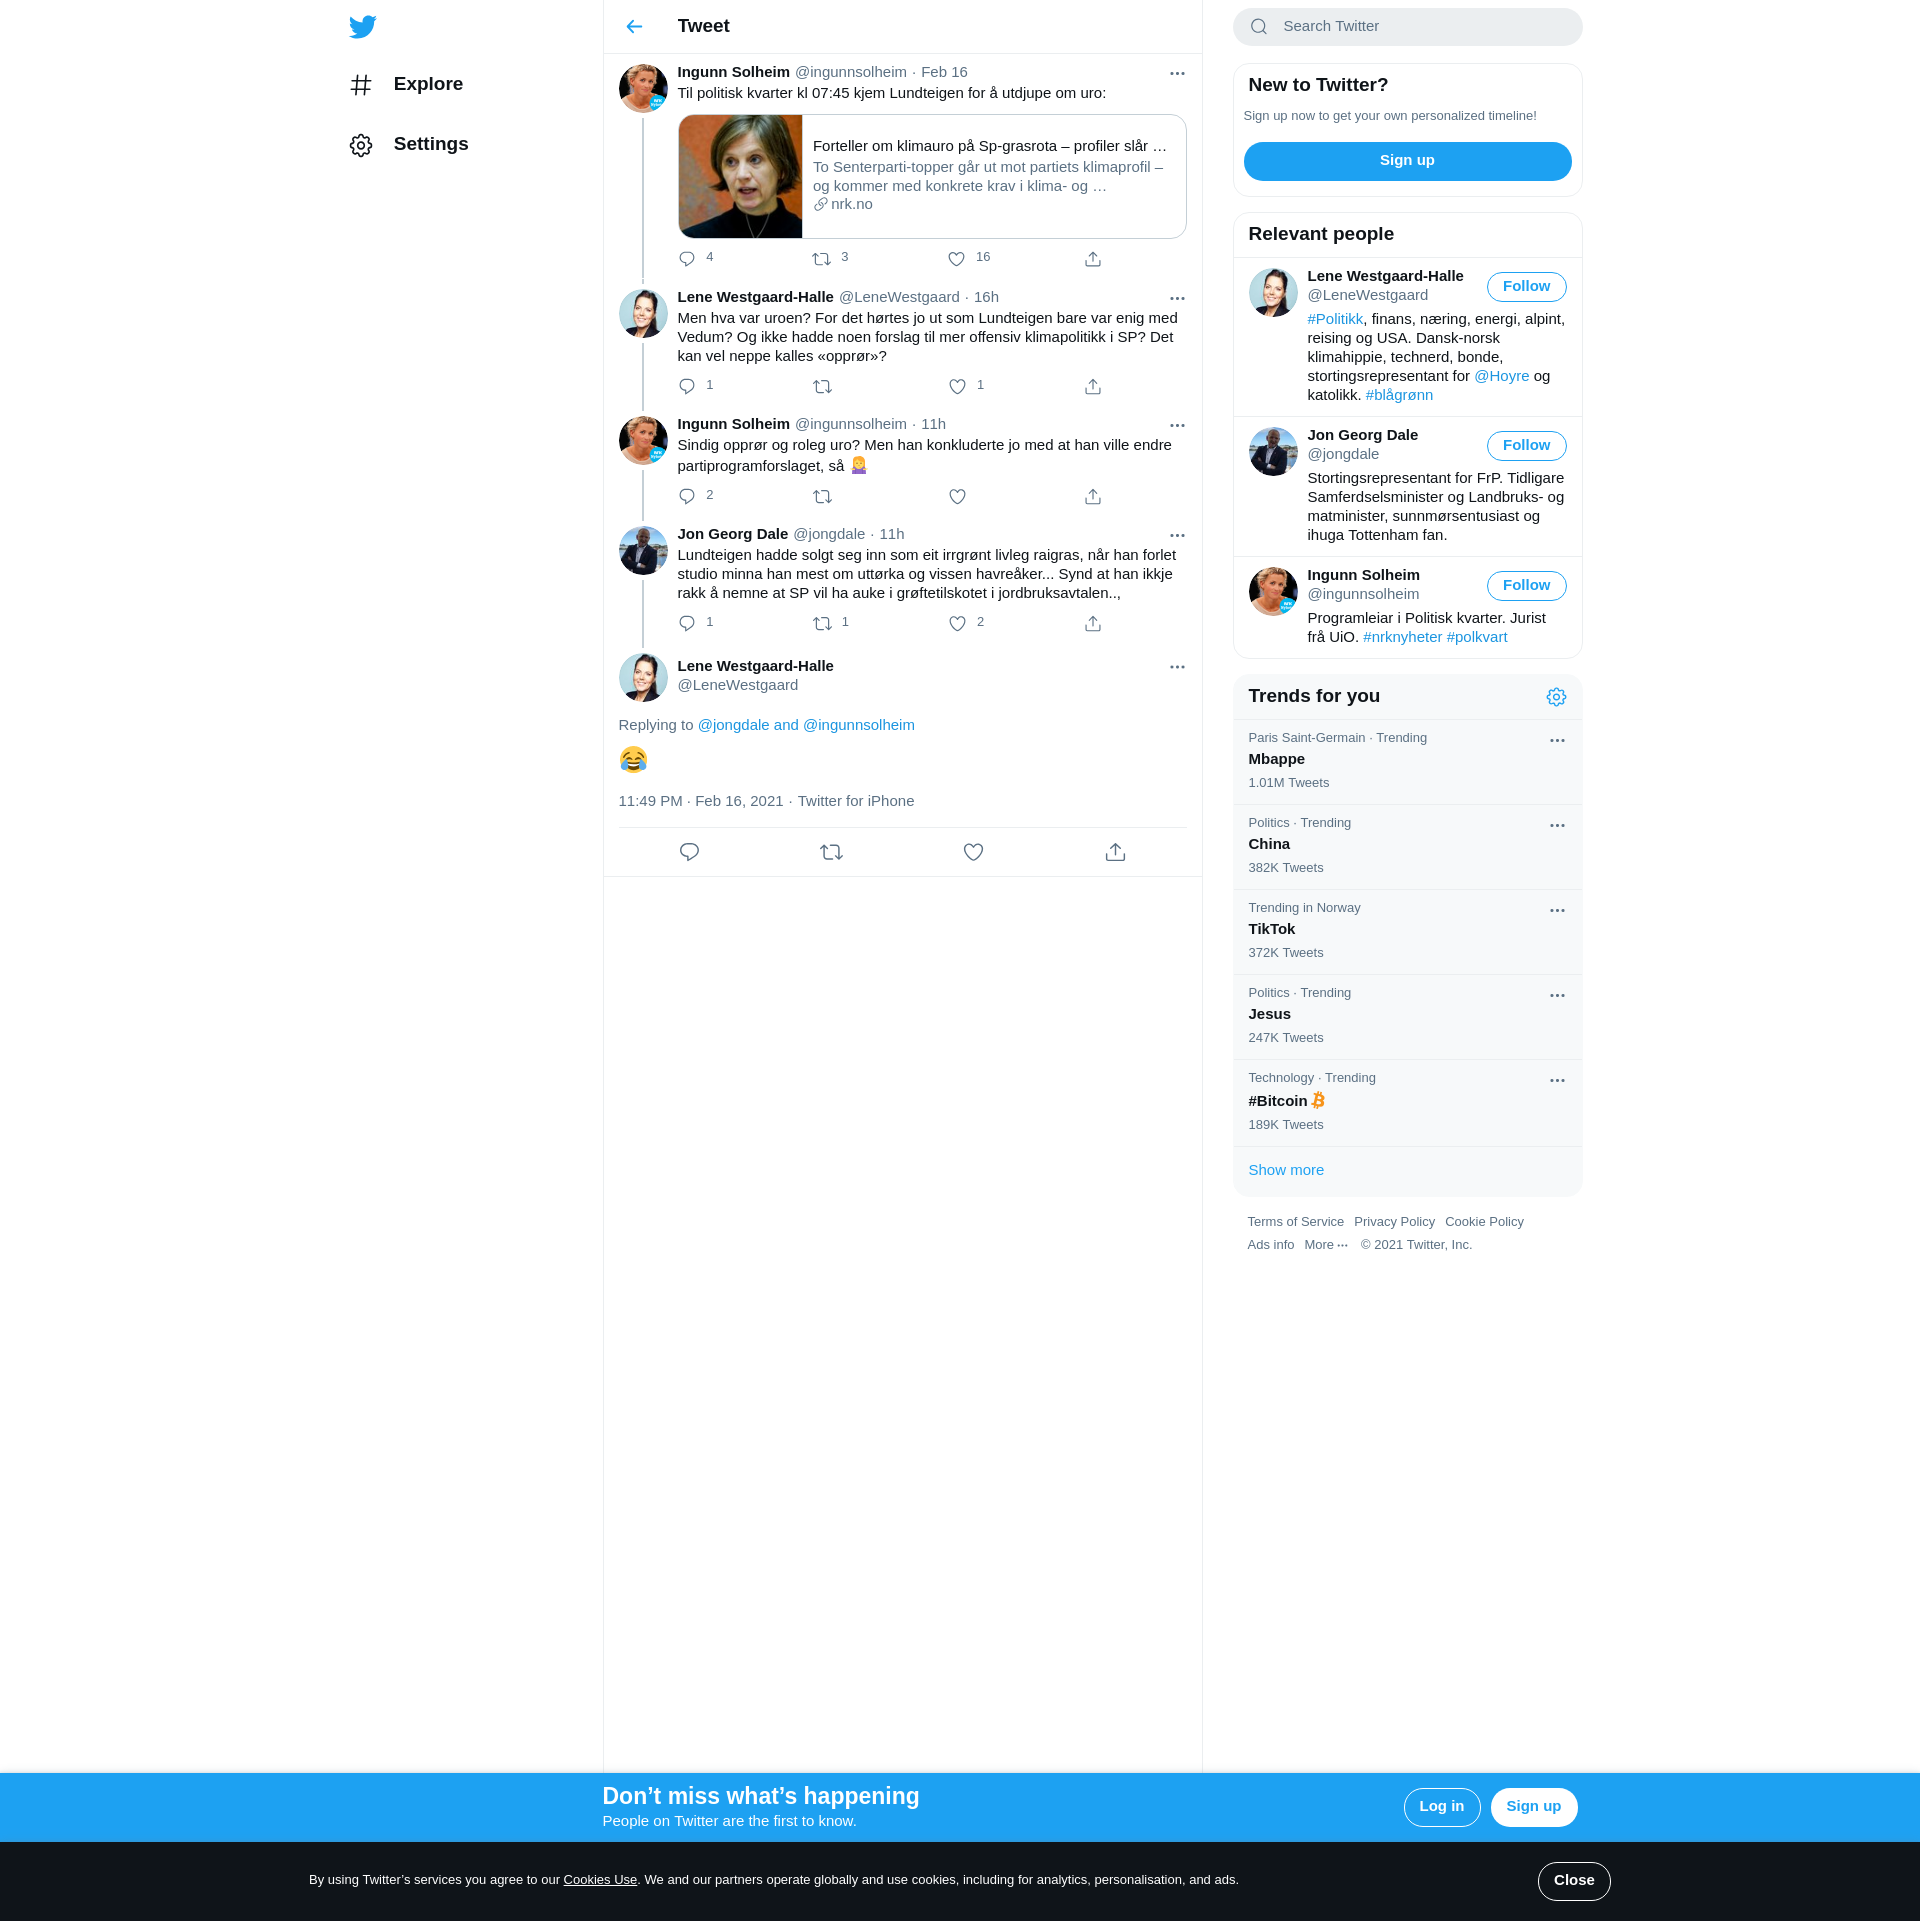Select the Mbappe trending topic
Viewport: 1920px width, 1921px height.
[1407, 762]
